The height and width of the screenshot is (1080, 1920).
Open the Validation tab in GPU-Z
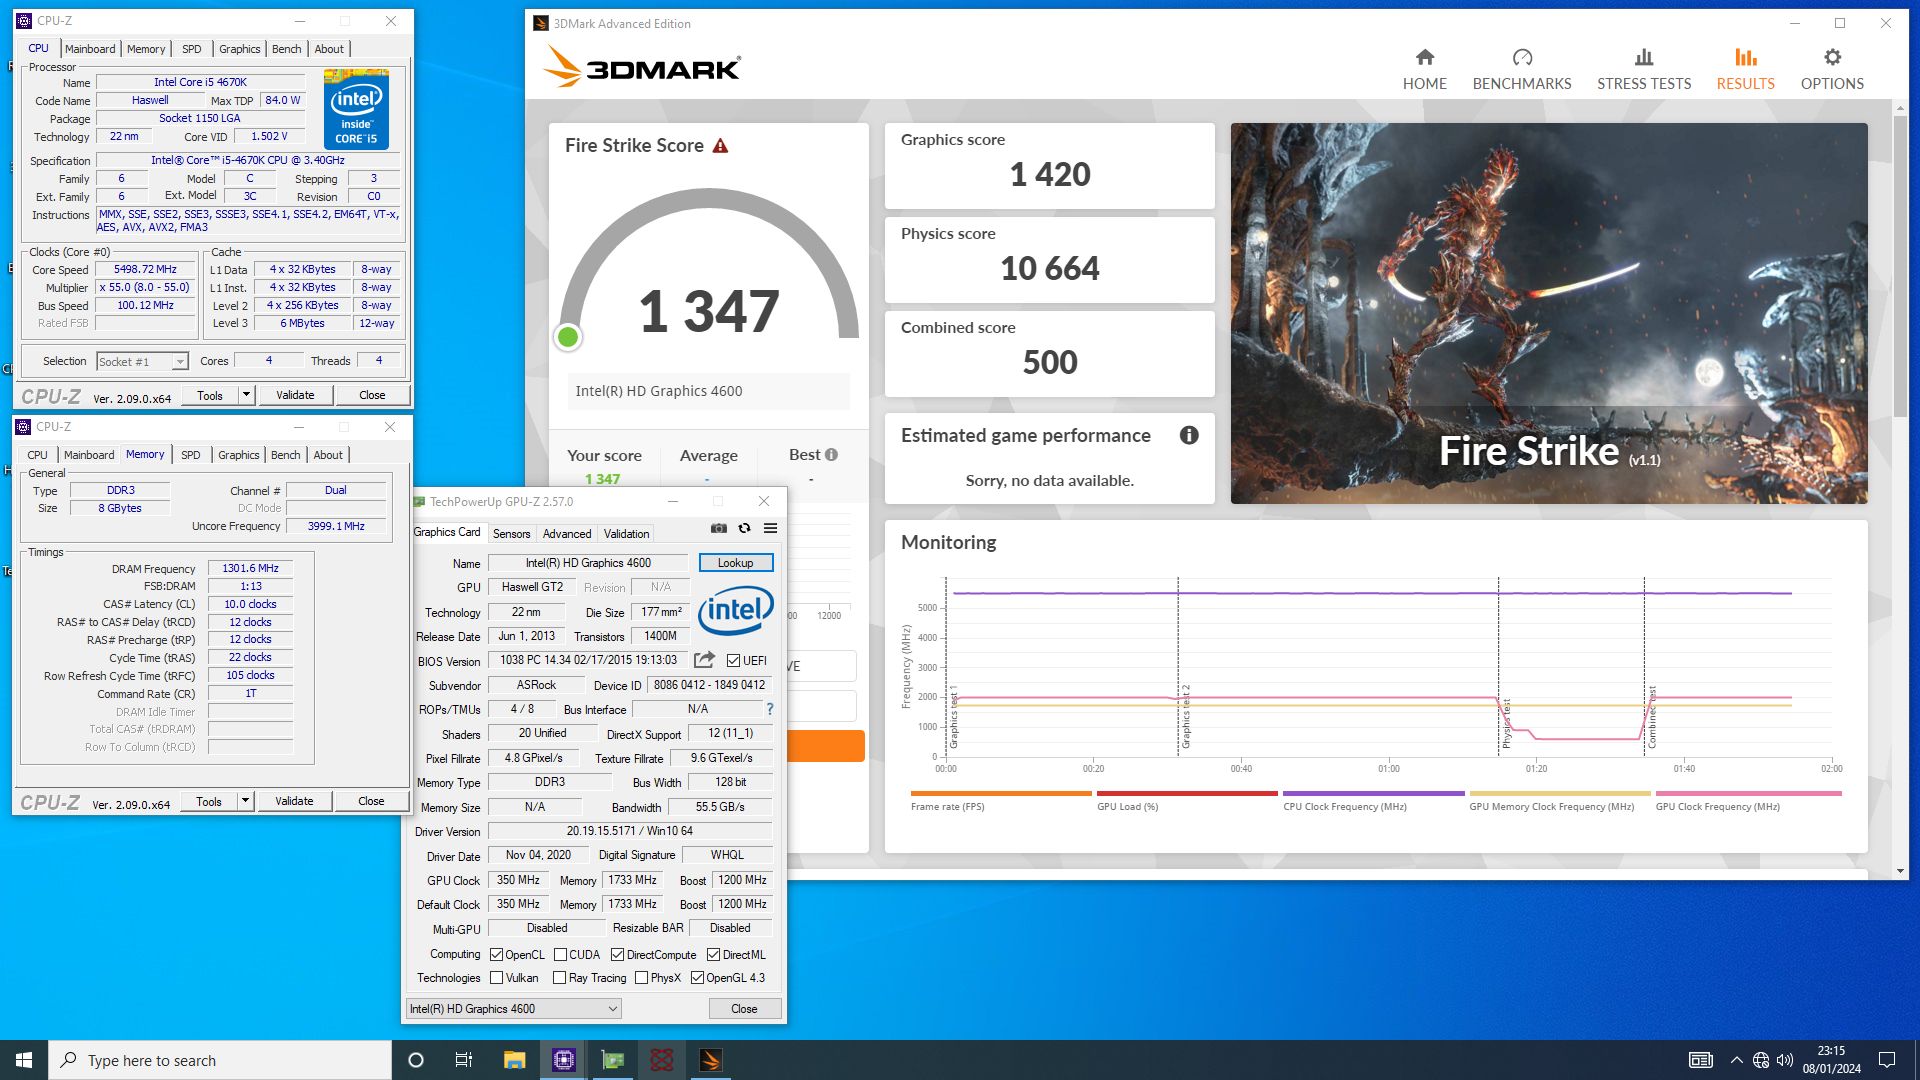click(x=626, y=534)
